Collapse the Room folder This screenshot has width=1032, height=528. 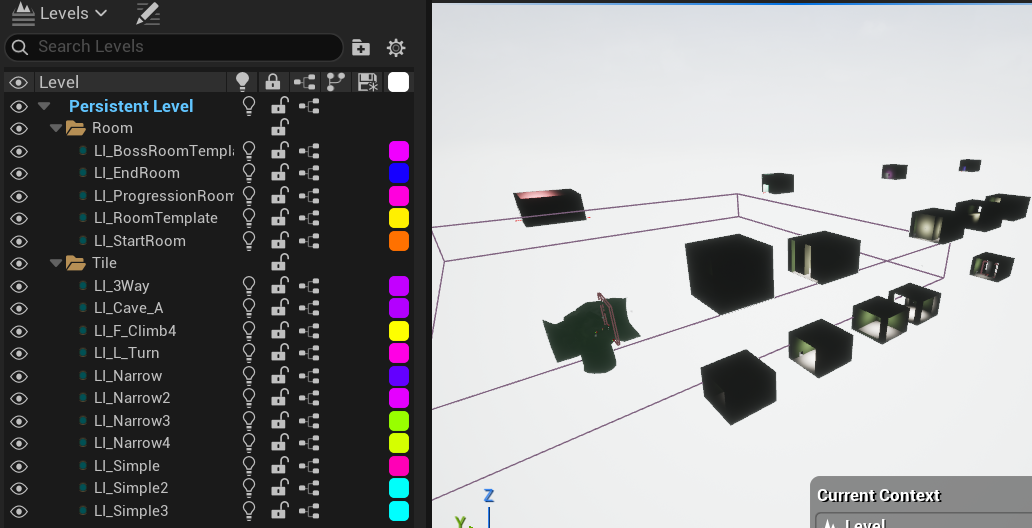point(56,128)
